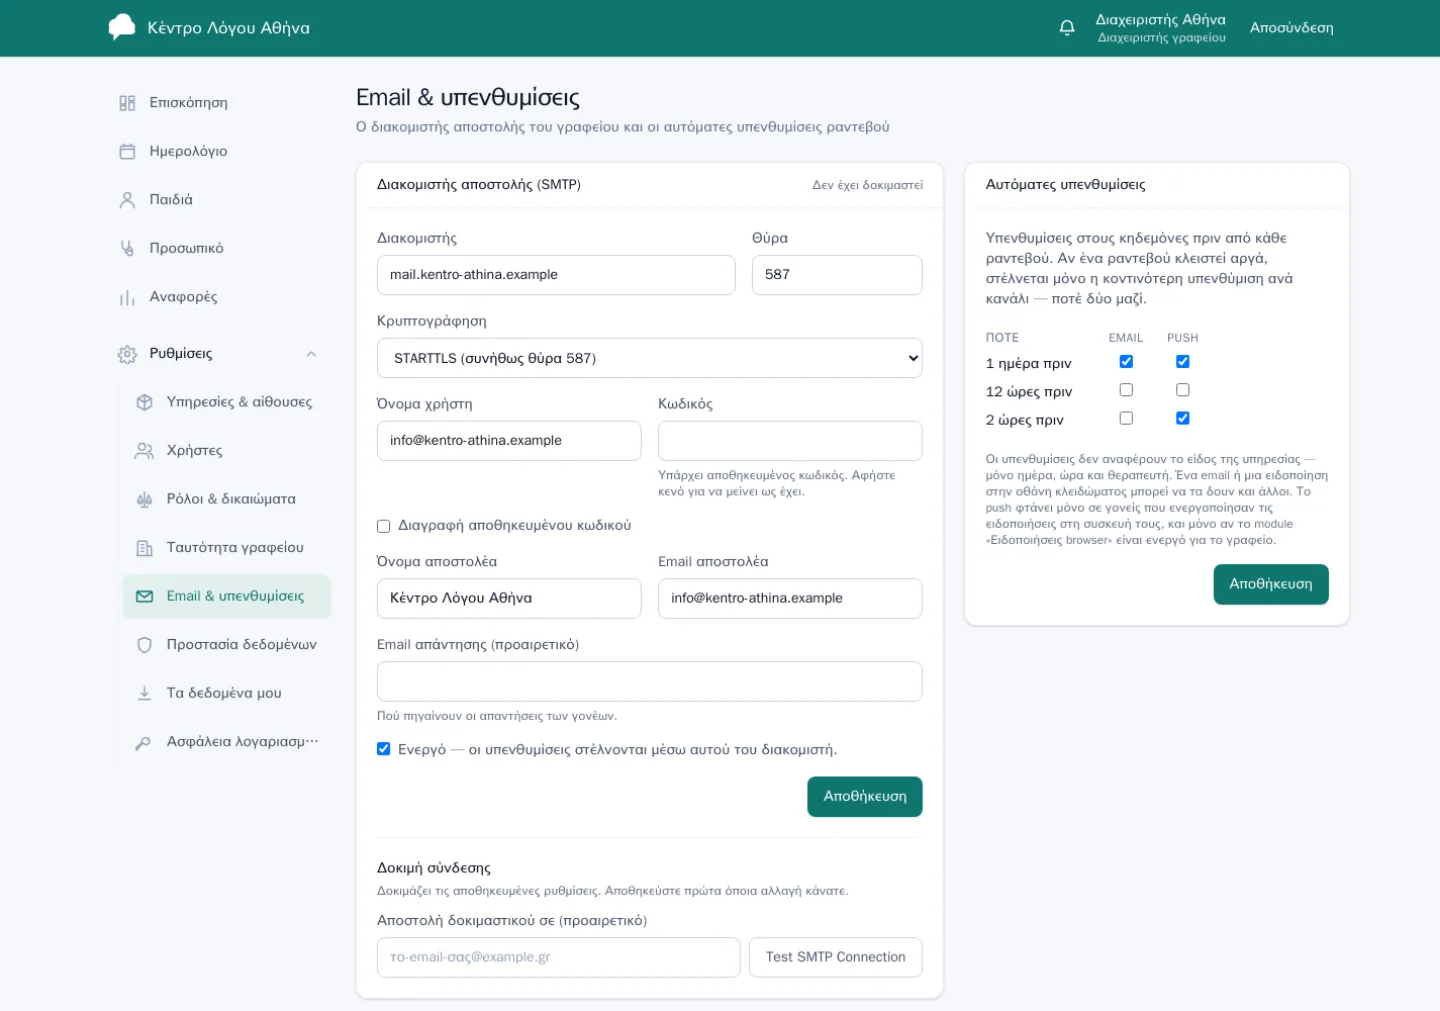
Task: Click the notification bell icon
Action: point(1067,28)
